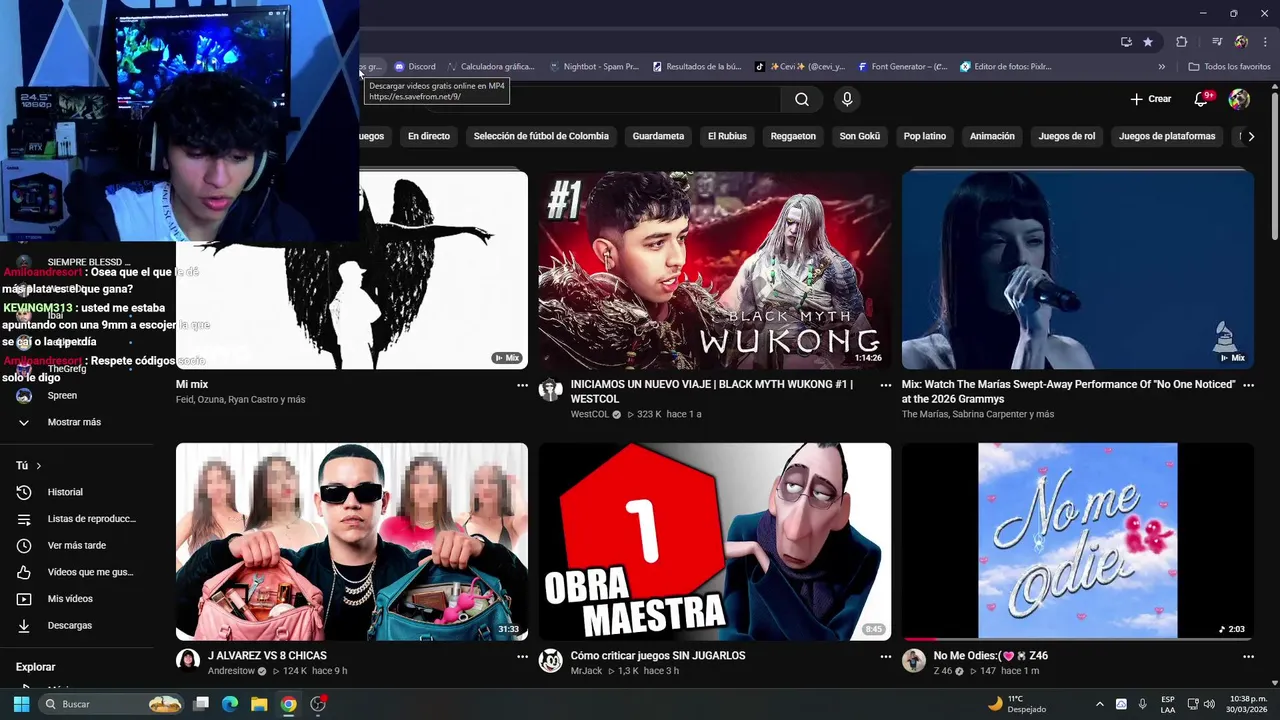Viewport: 1280px width, 720px height.
Task: Activate voice search microphone
Action: tap(847, 99)
